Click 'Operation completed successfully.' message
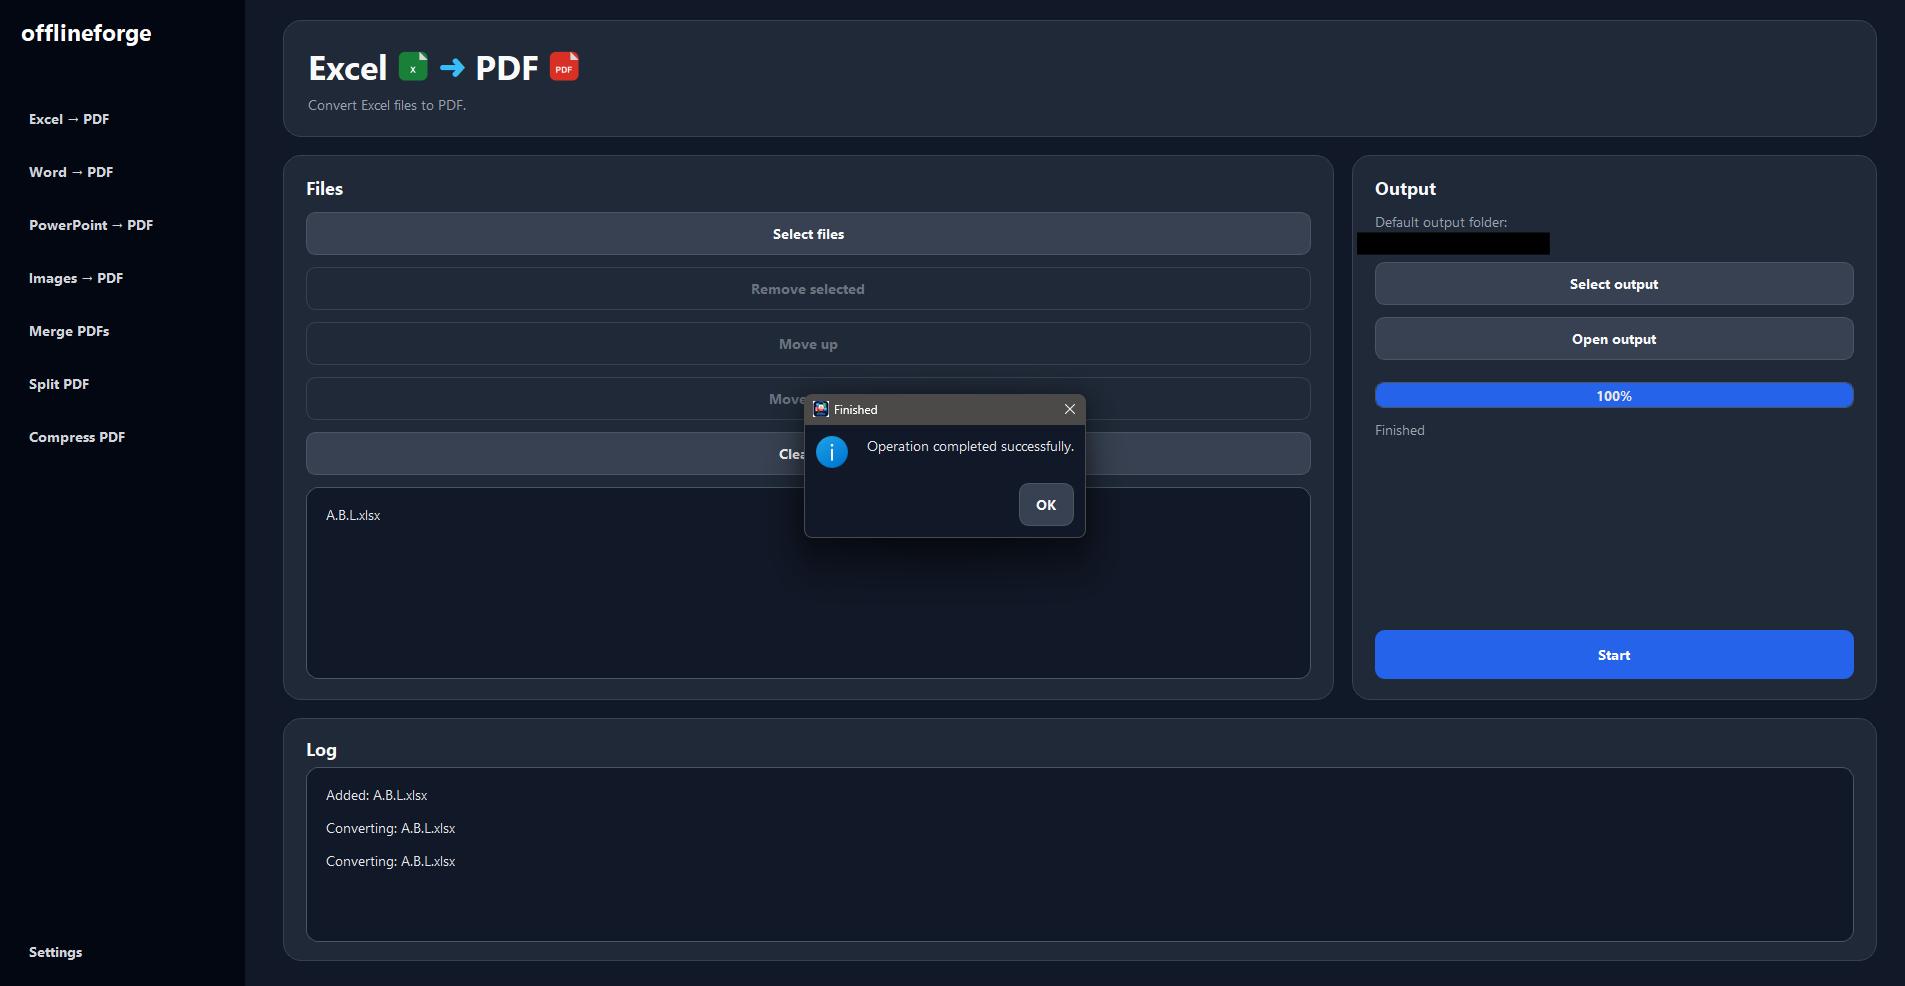Image resolution: width=1905 pixels, height=986 pixels. click(970, 446)
